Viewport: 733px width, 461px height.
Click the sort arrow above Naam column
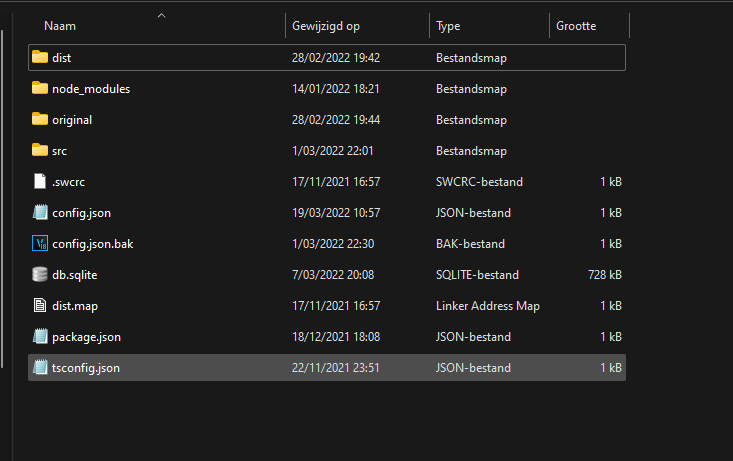pos(161,15)
